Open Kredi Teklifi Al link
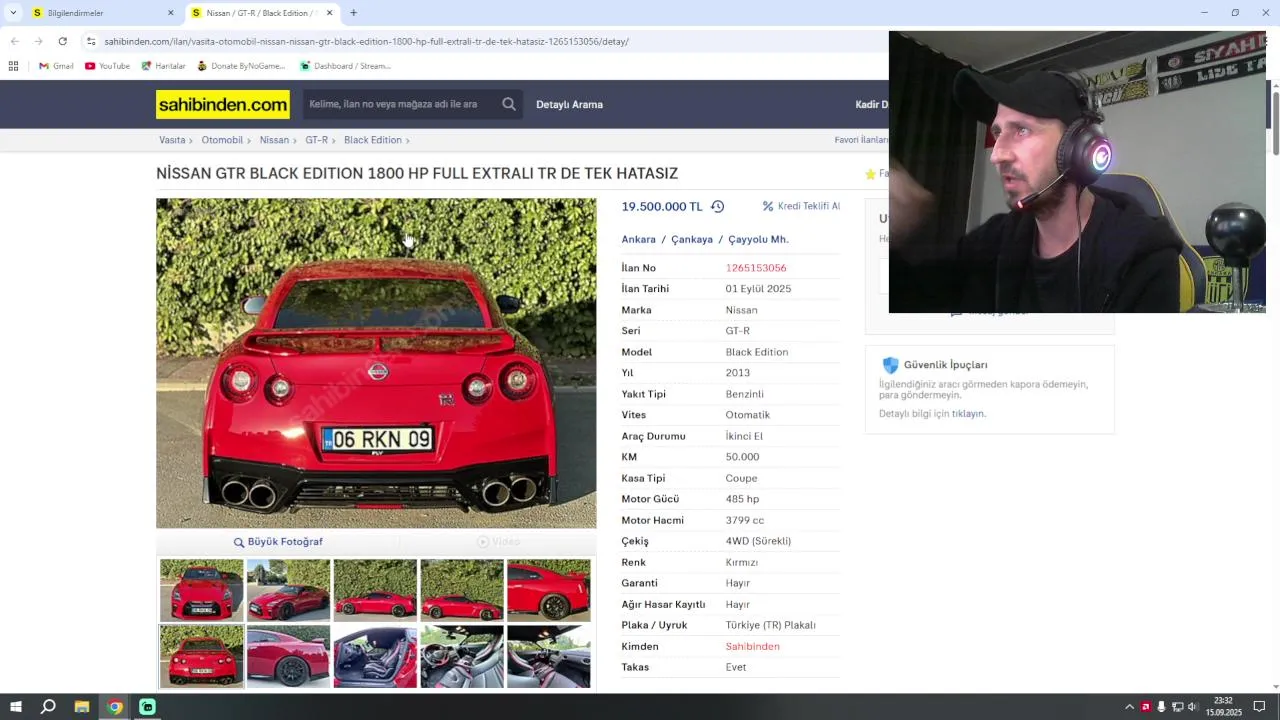The image size is (1280, 720). (801, 206)
